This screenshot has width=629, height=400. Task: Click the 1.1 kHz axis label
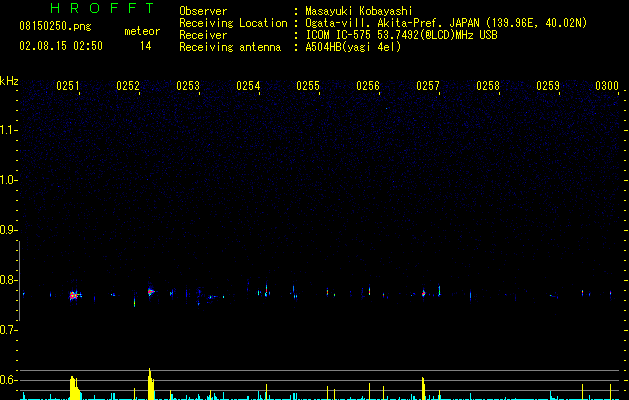[7, 130]
